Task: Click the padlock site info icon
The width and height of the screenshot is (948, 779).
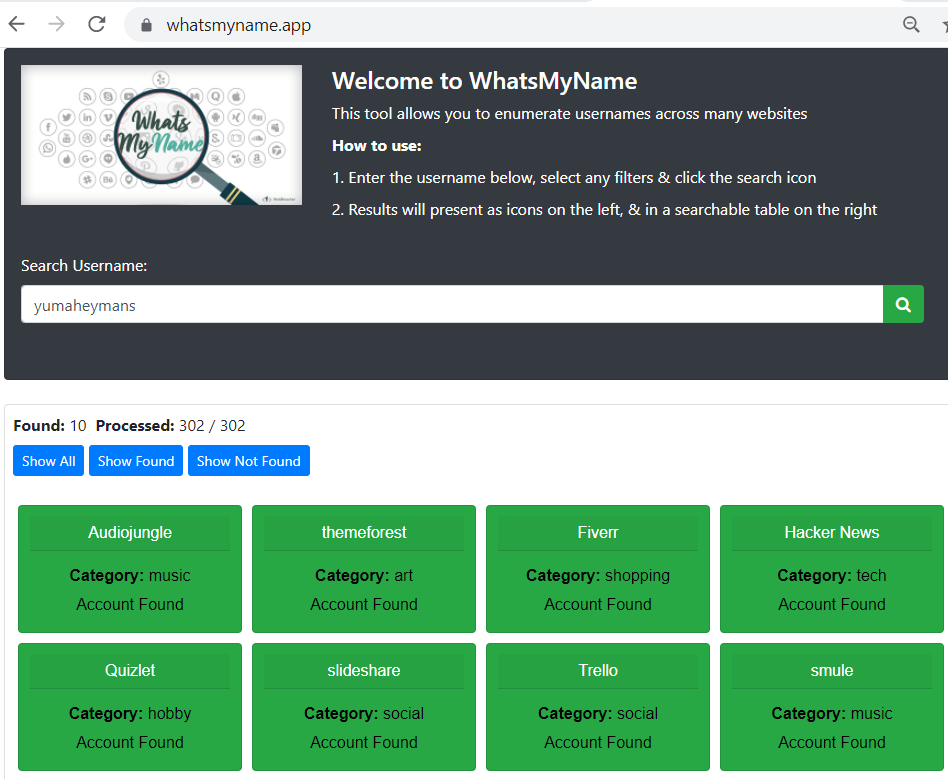Action: (147, 25)
